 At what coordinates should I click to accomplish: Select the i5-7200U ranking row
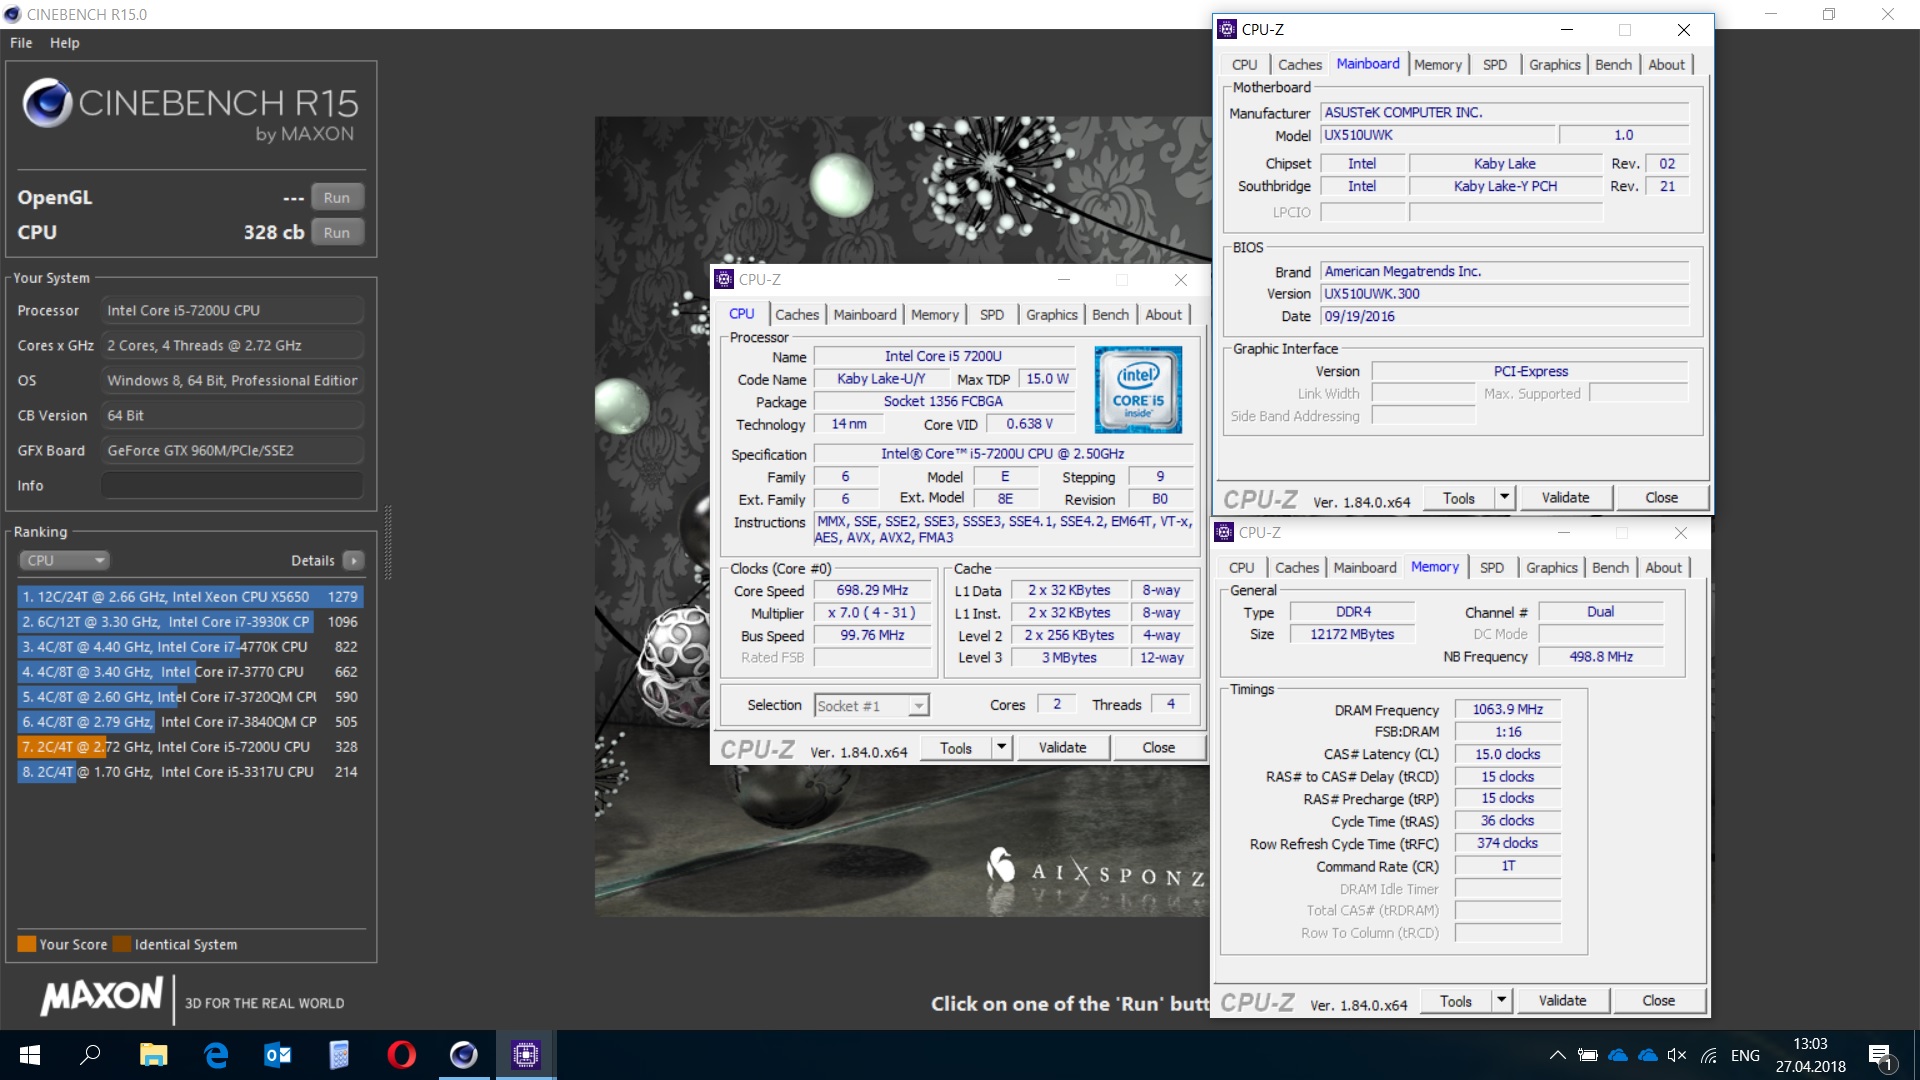189,747
